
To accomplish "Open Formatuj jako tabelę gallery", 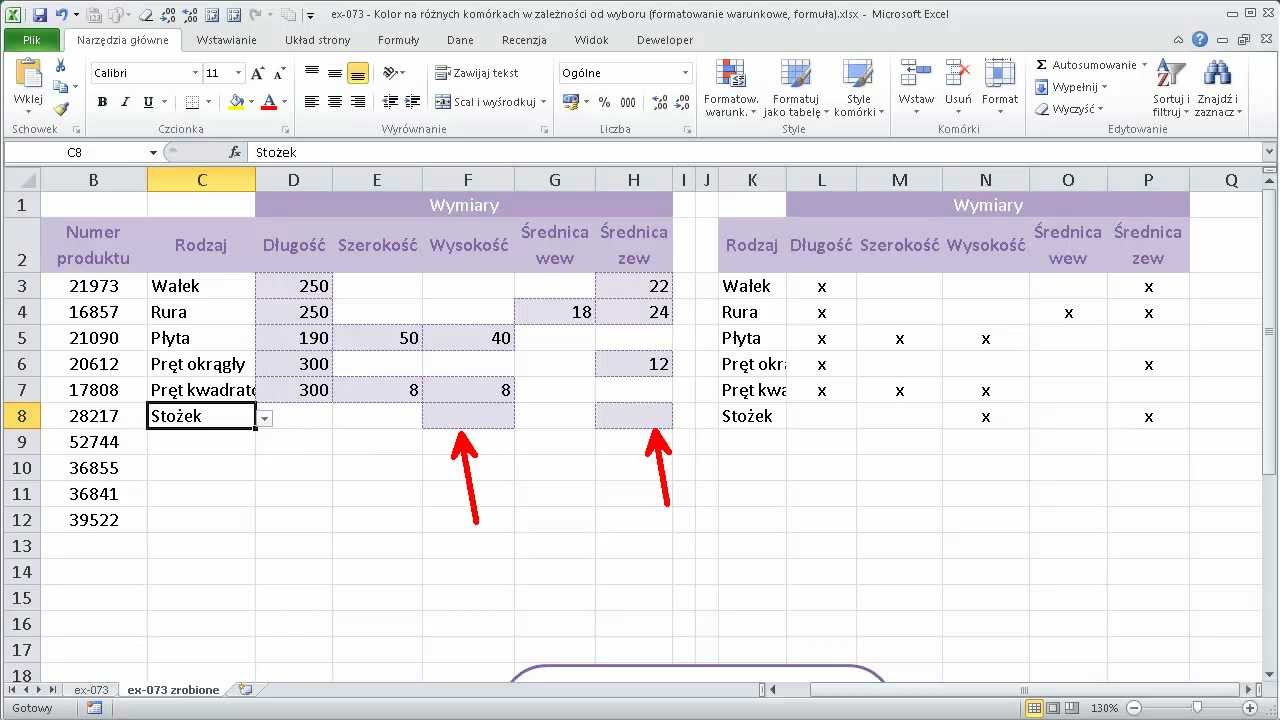I will (796, 88).
